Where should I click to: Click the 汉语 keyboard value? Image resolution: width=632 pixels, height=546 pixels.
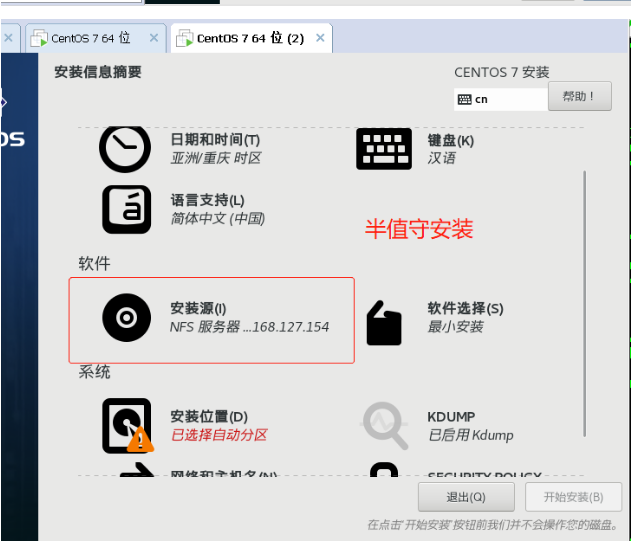point(441,158)
